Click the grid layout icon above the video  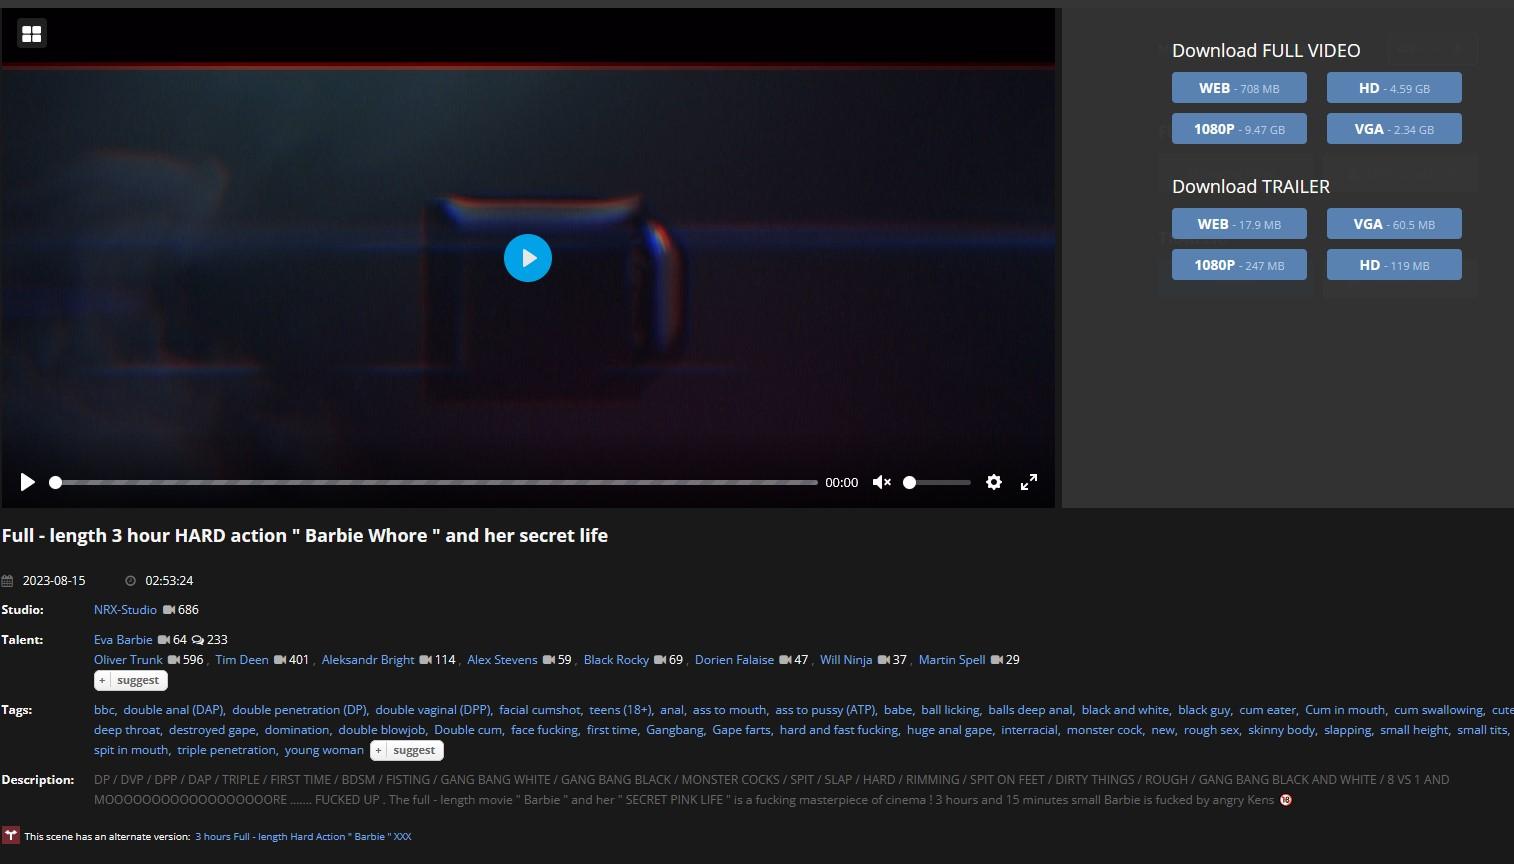tap(32, 34)
